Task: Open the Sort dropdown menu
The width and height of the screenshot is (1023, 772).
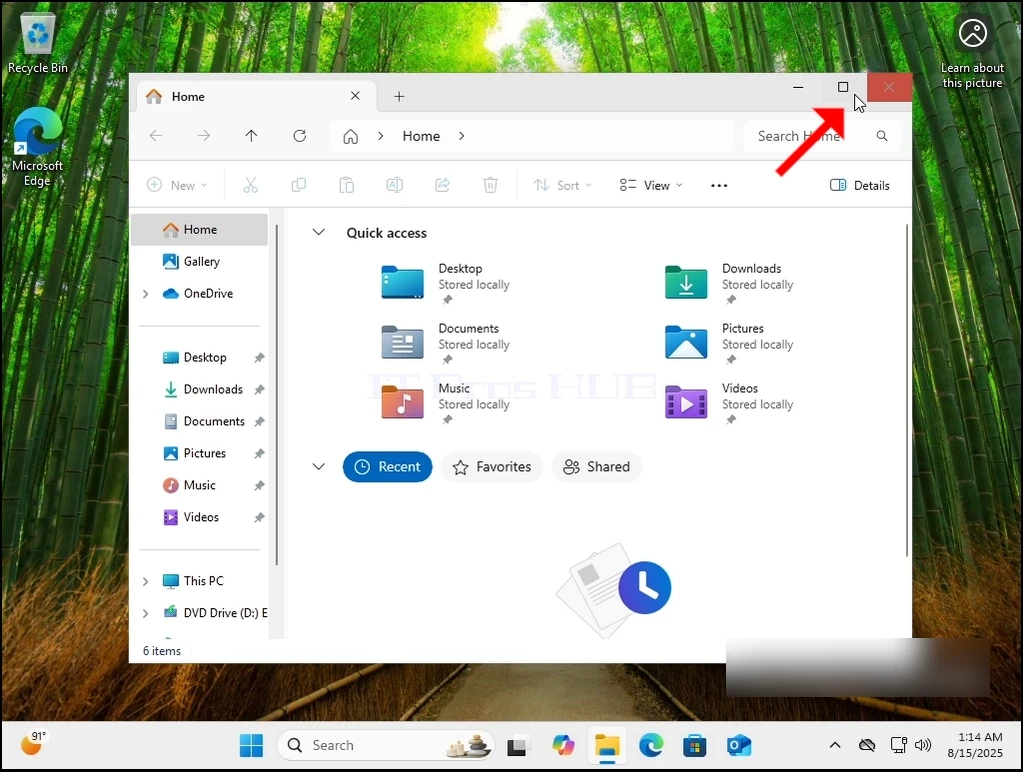Action: click(x=562, y=185)
